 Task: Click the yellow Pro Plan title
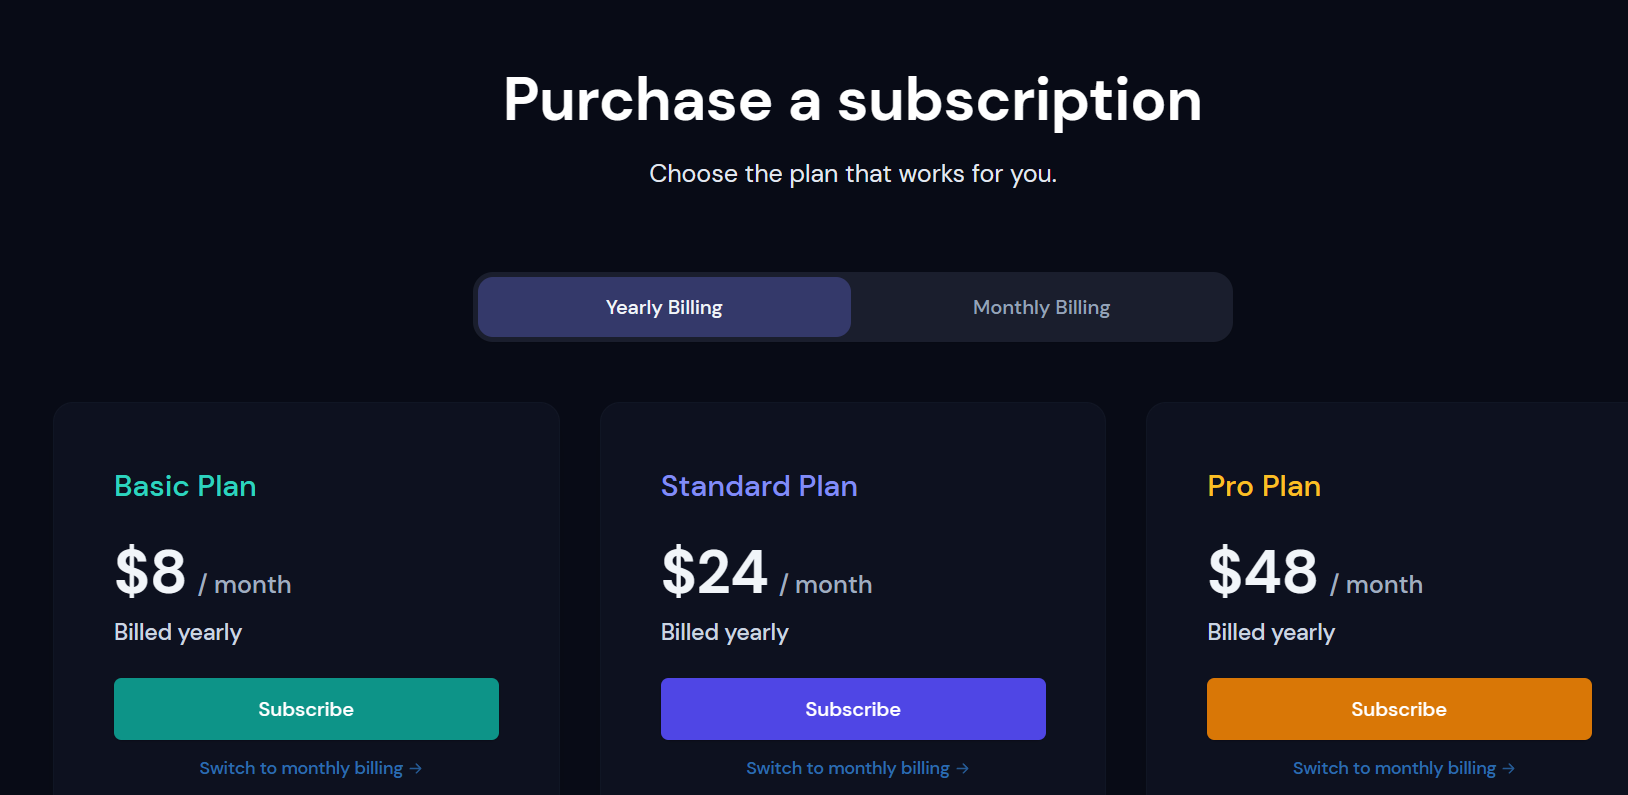(x=1264, y=486)
